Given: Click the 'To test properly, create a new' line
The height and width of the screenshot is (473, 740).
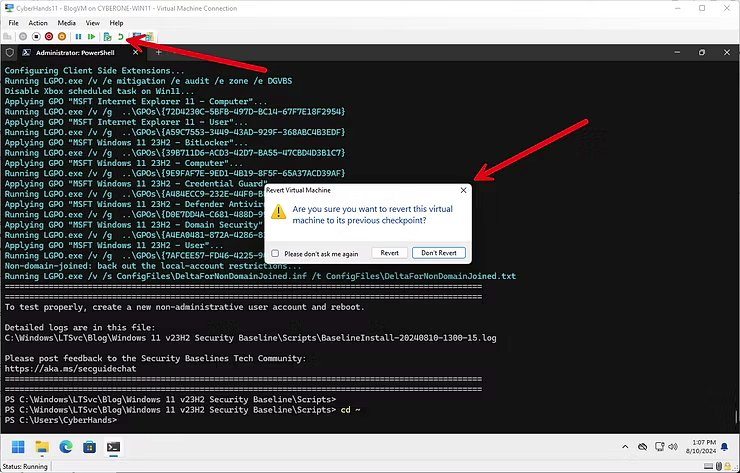Looking at the screenshot, I should pyautogui.click(x=185, y=307).
